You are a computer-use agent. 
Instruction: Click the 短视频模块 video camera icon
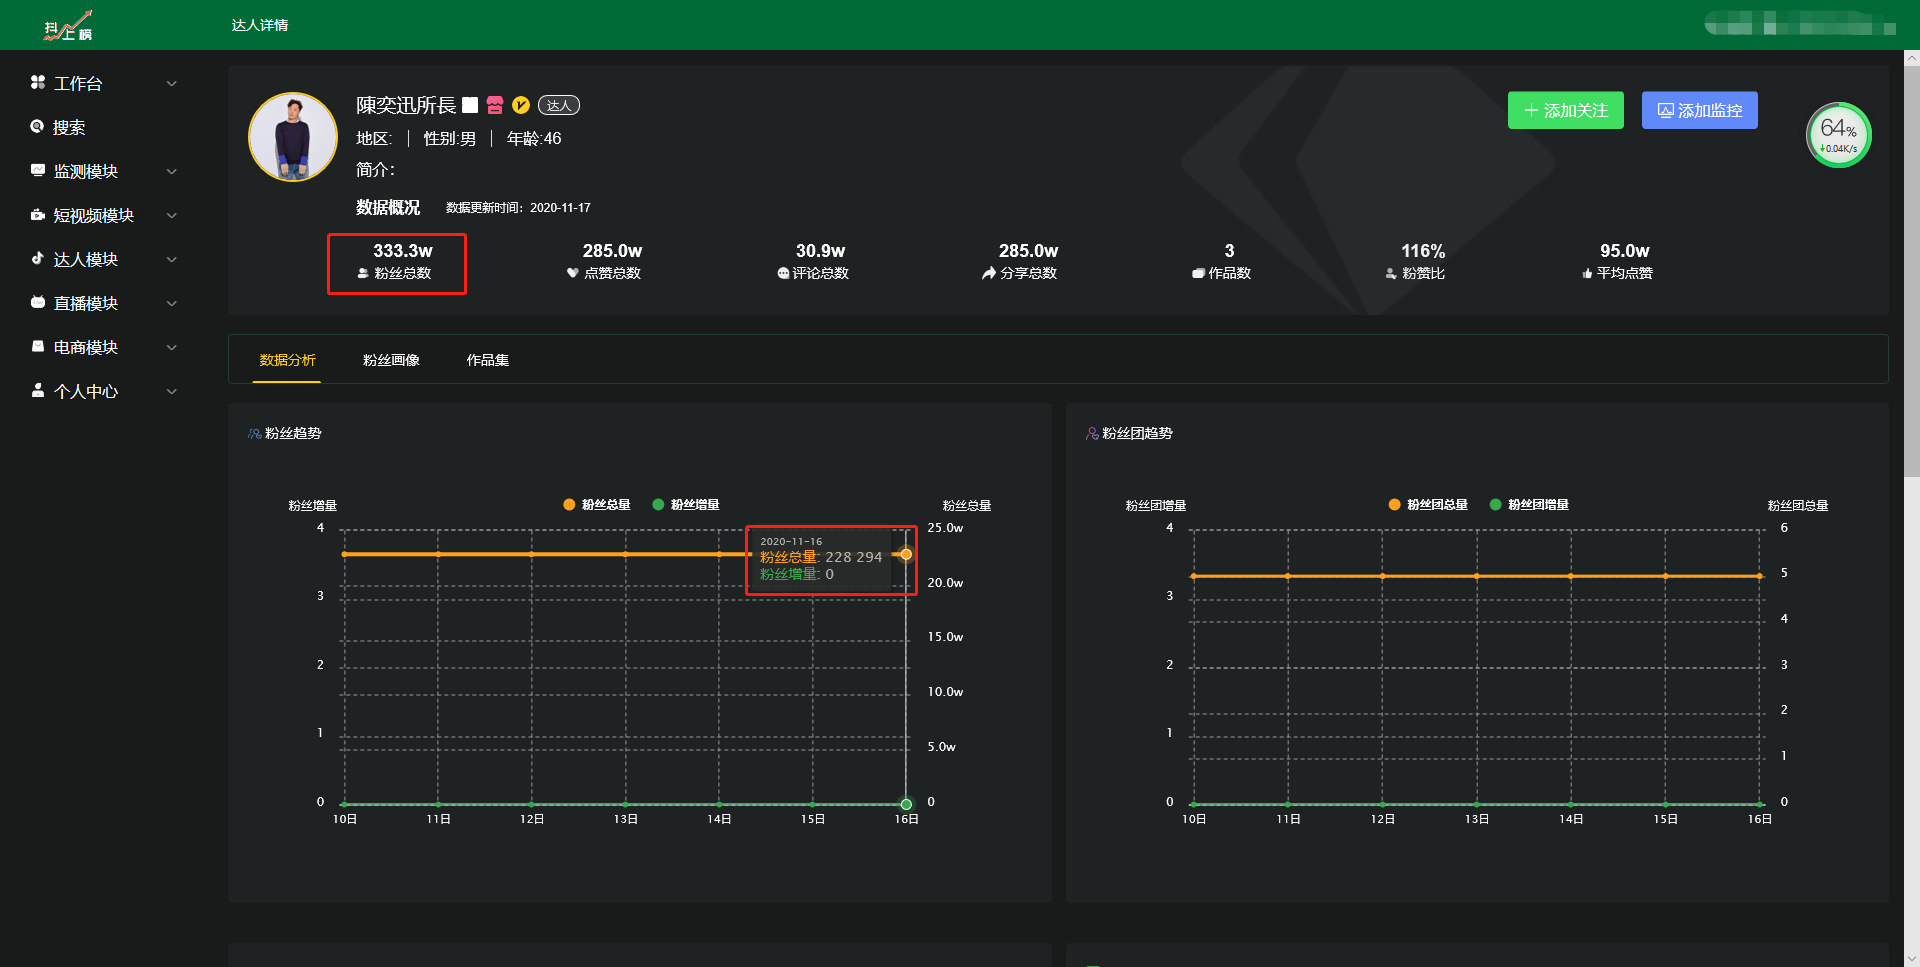38,214
